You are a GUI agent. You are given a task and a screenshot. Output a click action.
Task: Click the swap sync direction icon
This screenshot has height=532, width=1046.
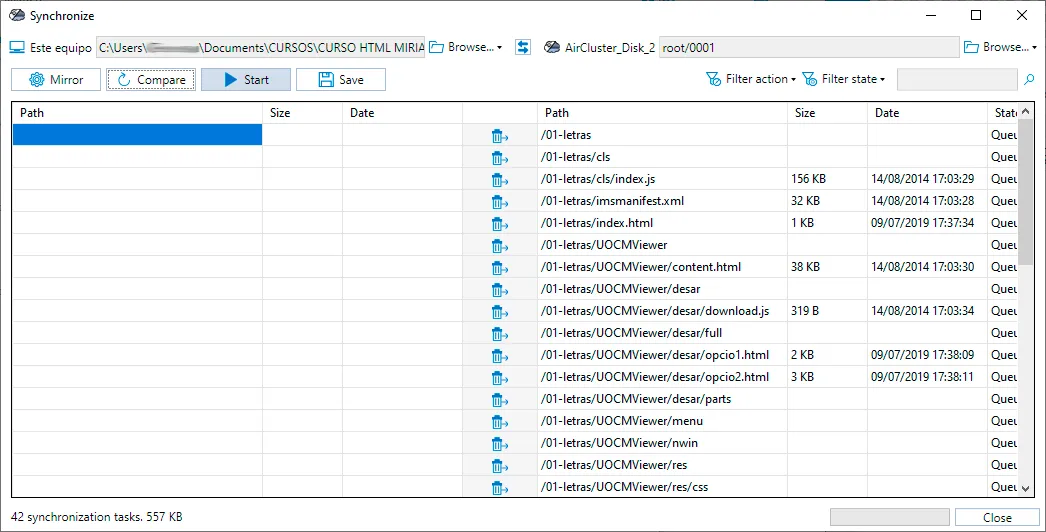click(523, 47)
